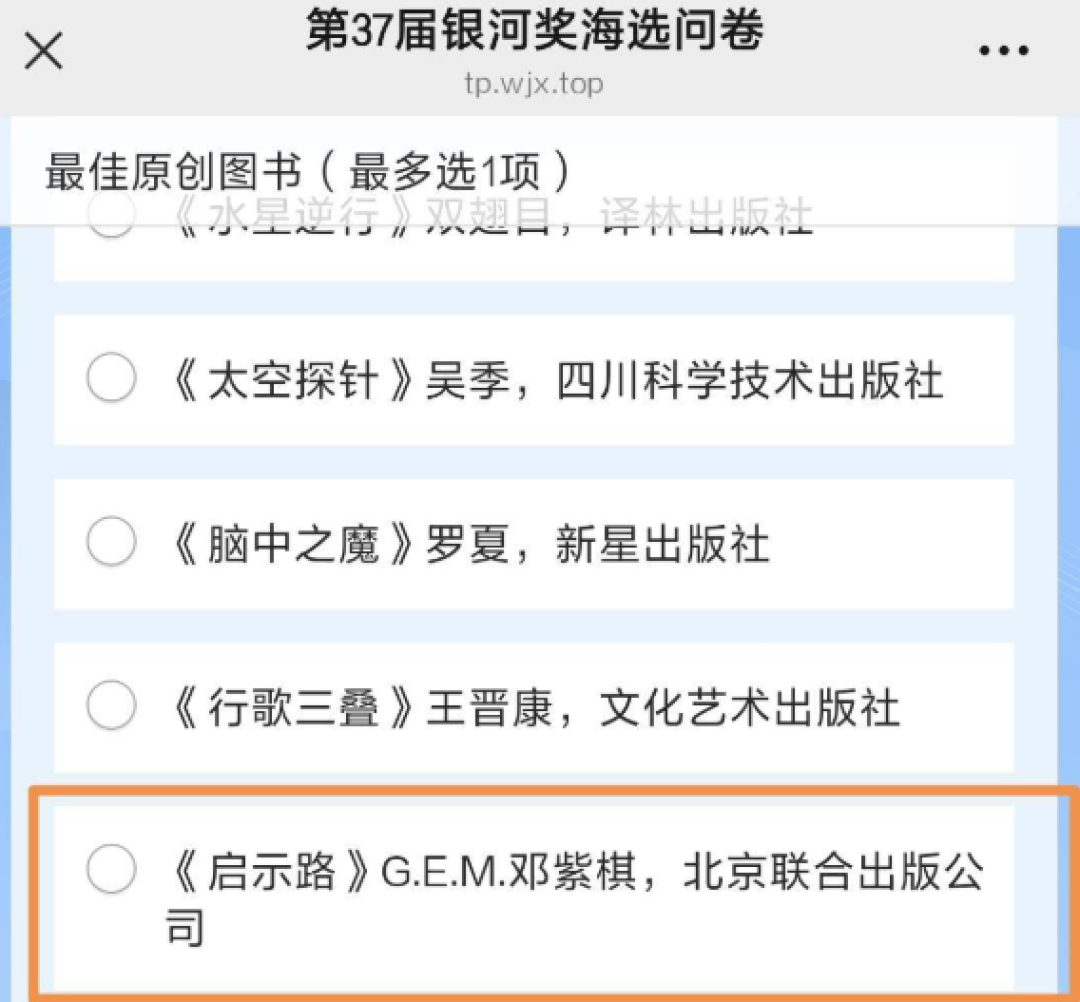Viewport: 1080px width, 1002px height.
Task: Choose the option text 《启示路》G.E.M.邓紫棋
Action: 403,872
